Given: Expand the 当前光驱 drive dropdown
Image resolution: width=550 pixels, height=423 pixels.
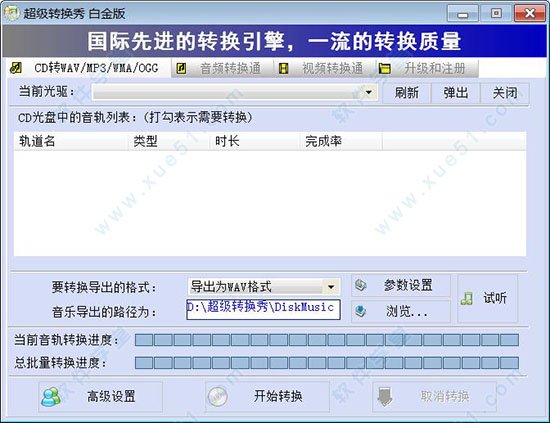Looking at the screenshot, I should (369, 93).
